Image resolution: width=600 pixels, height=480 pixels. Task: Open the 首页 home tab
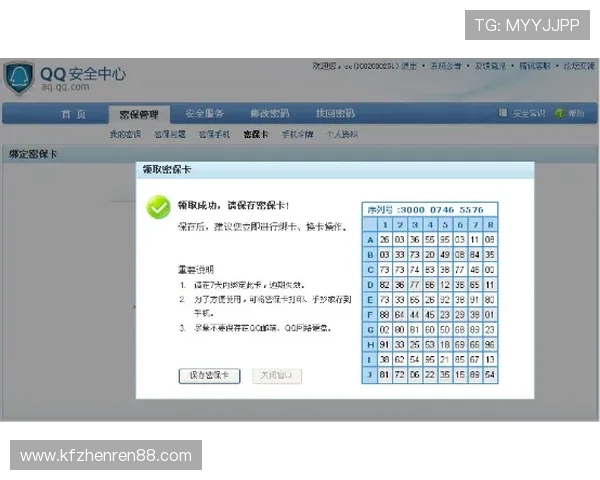[74, 114]
